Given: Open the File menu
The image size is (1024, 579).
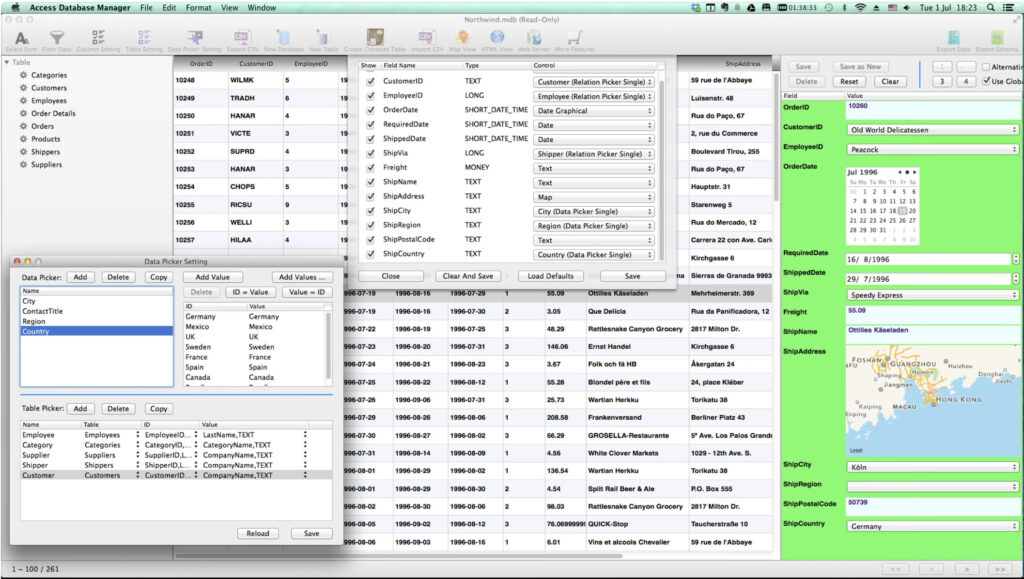Looking at the screenshot, I should point(146,8).
